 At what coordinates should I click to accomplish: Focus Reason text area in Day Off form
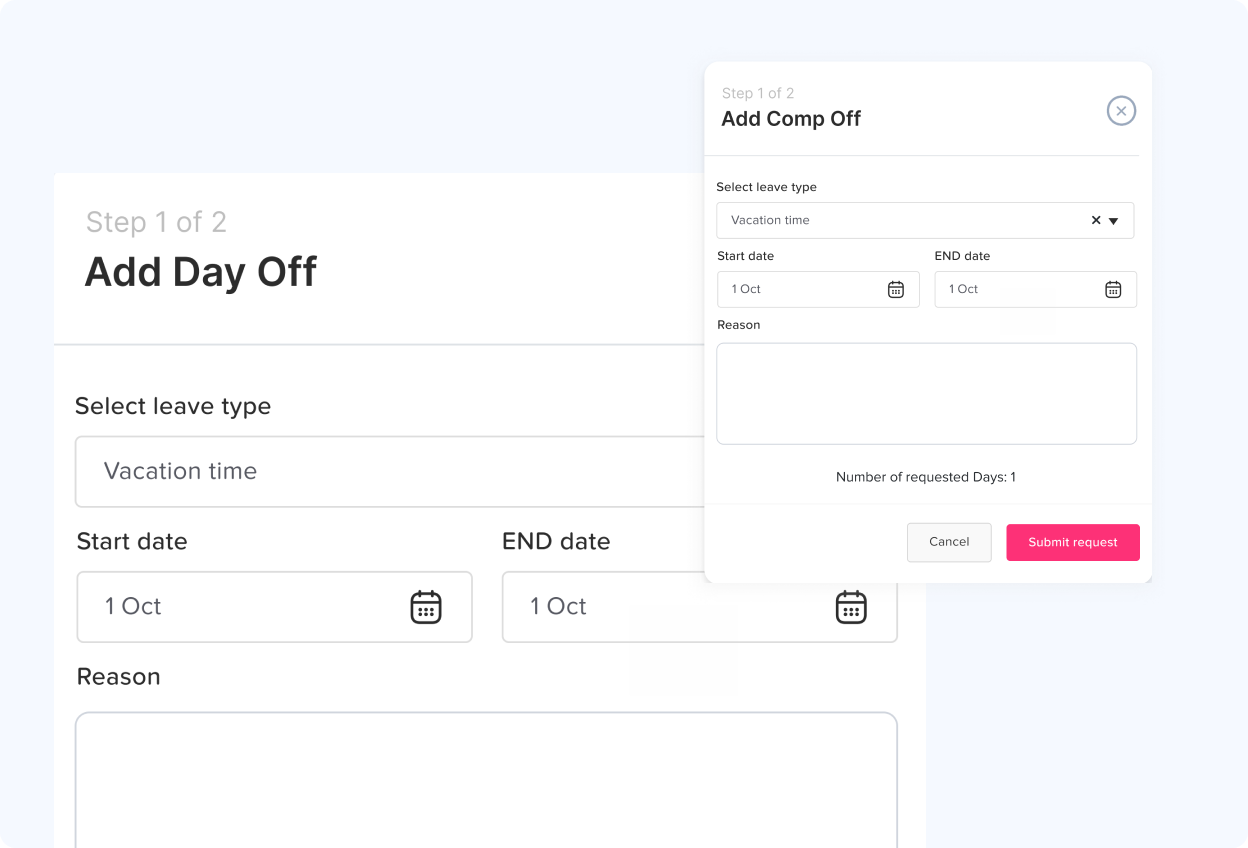point(486,780)
